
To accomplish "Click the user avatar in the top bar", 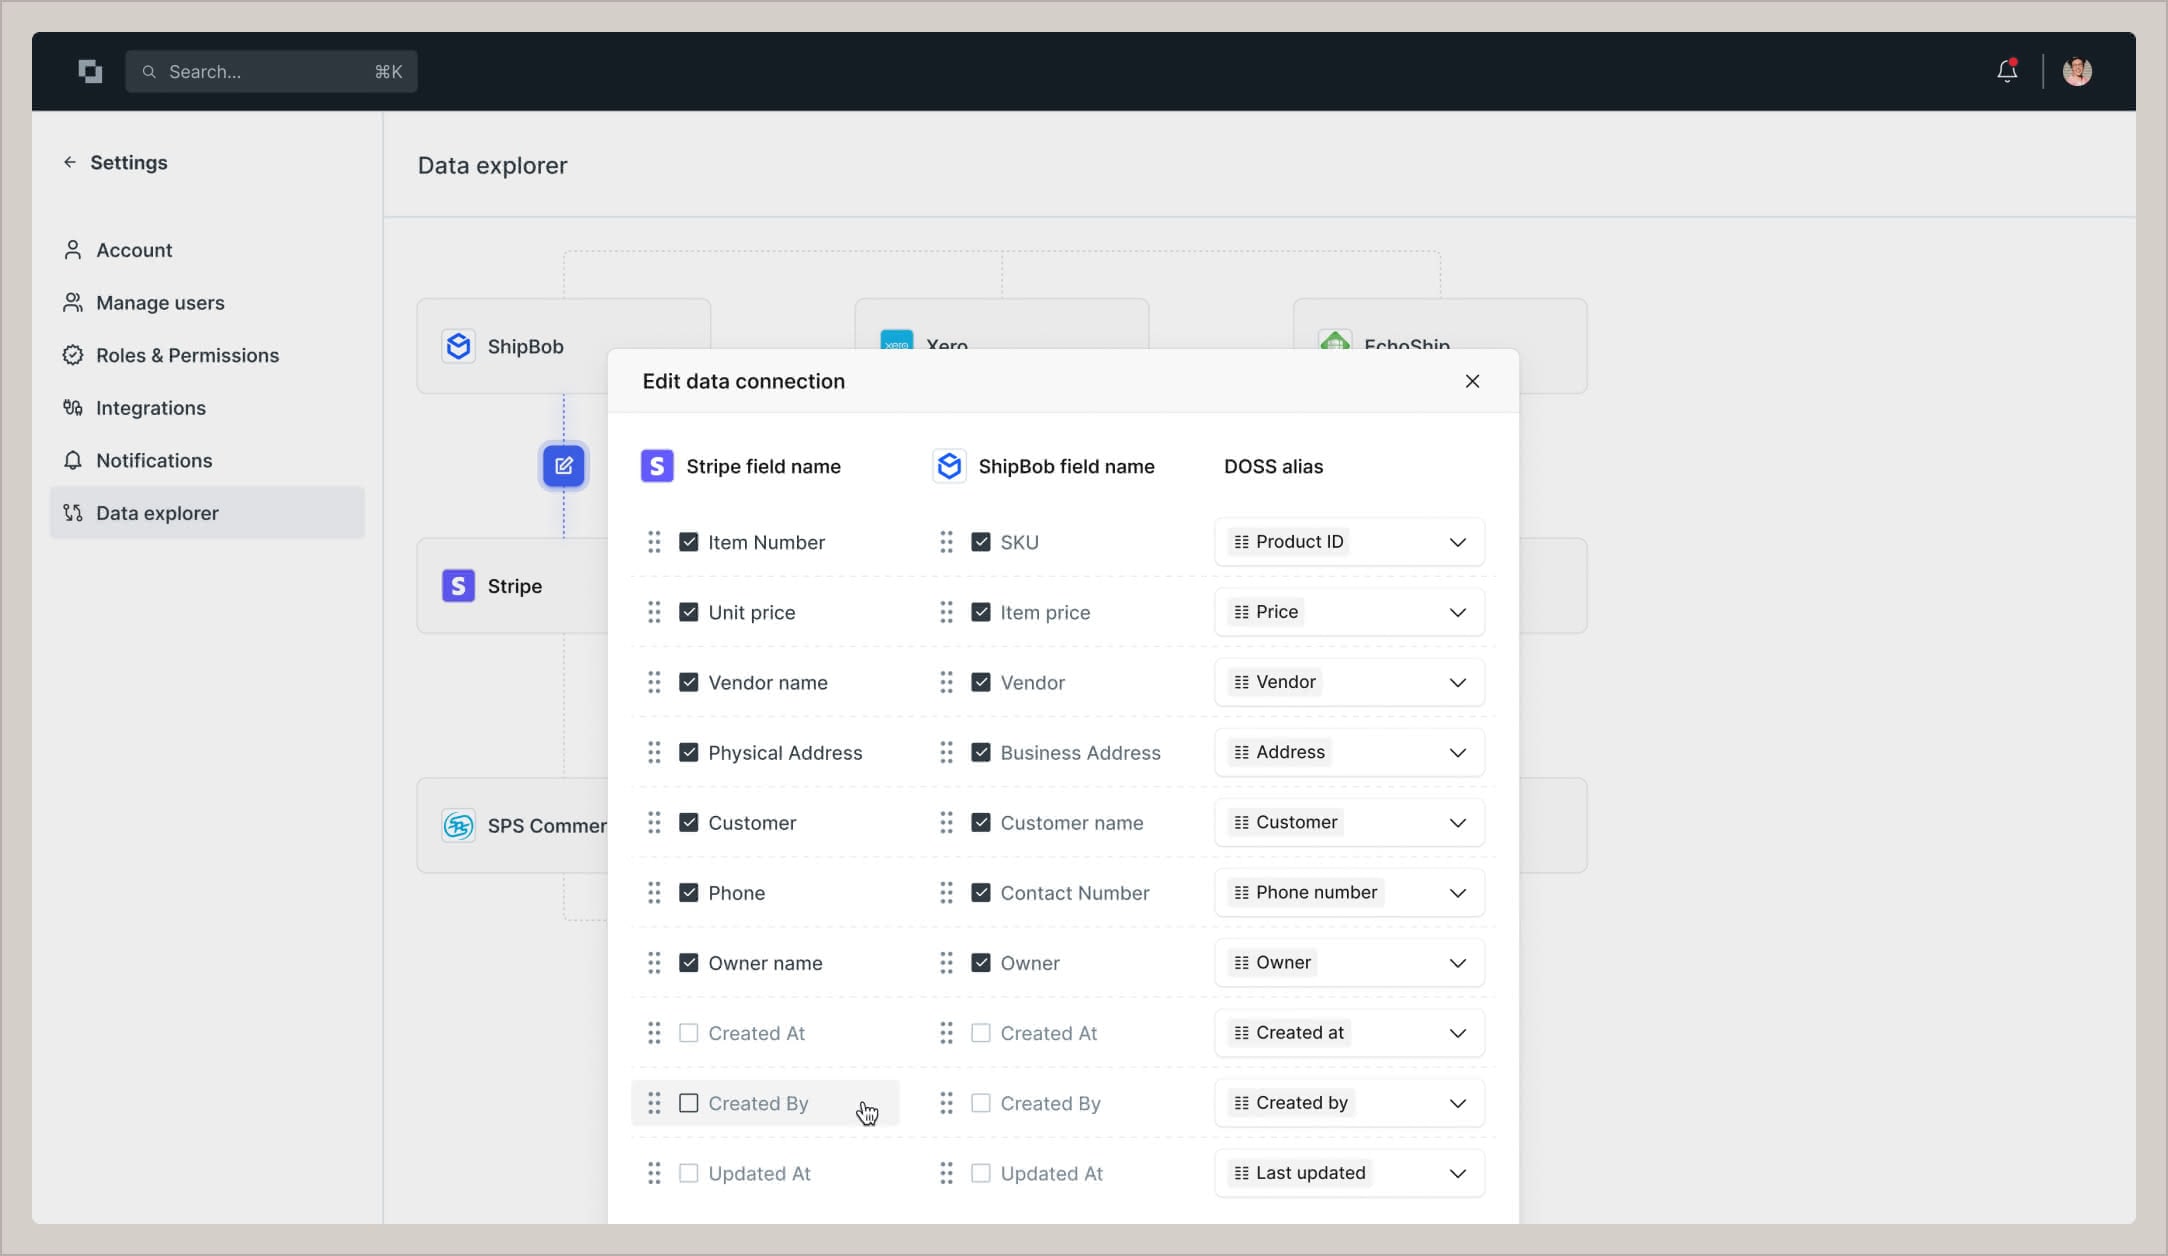I will [x=2078, y=71].
